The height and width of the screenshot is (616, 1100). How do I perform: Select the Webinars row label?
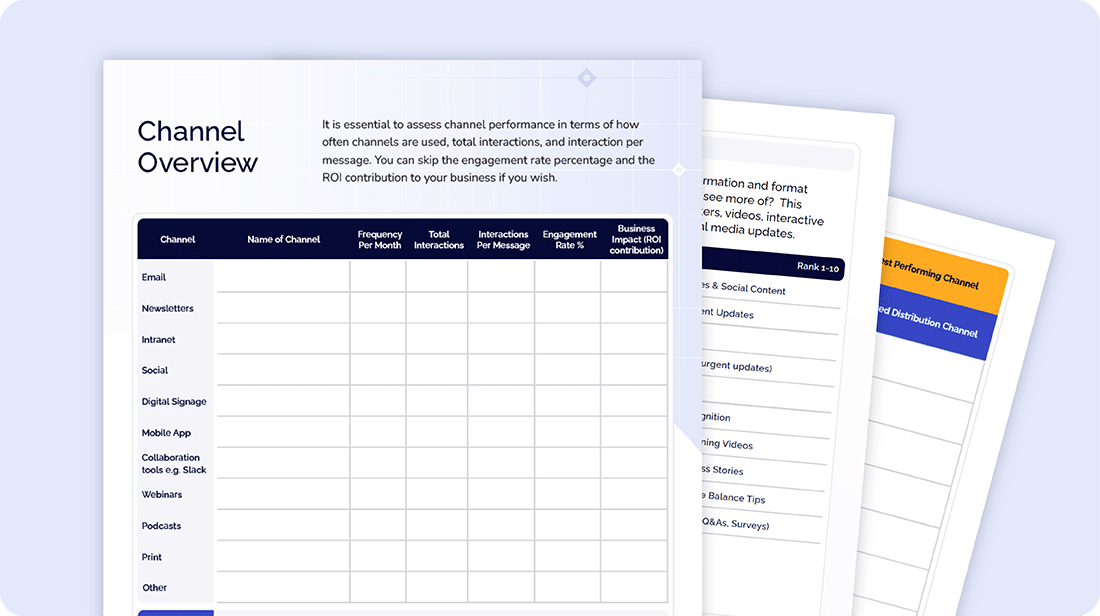(162, 495)
